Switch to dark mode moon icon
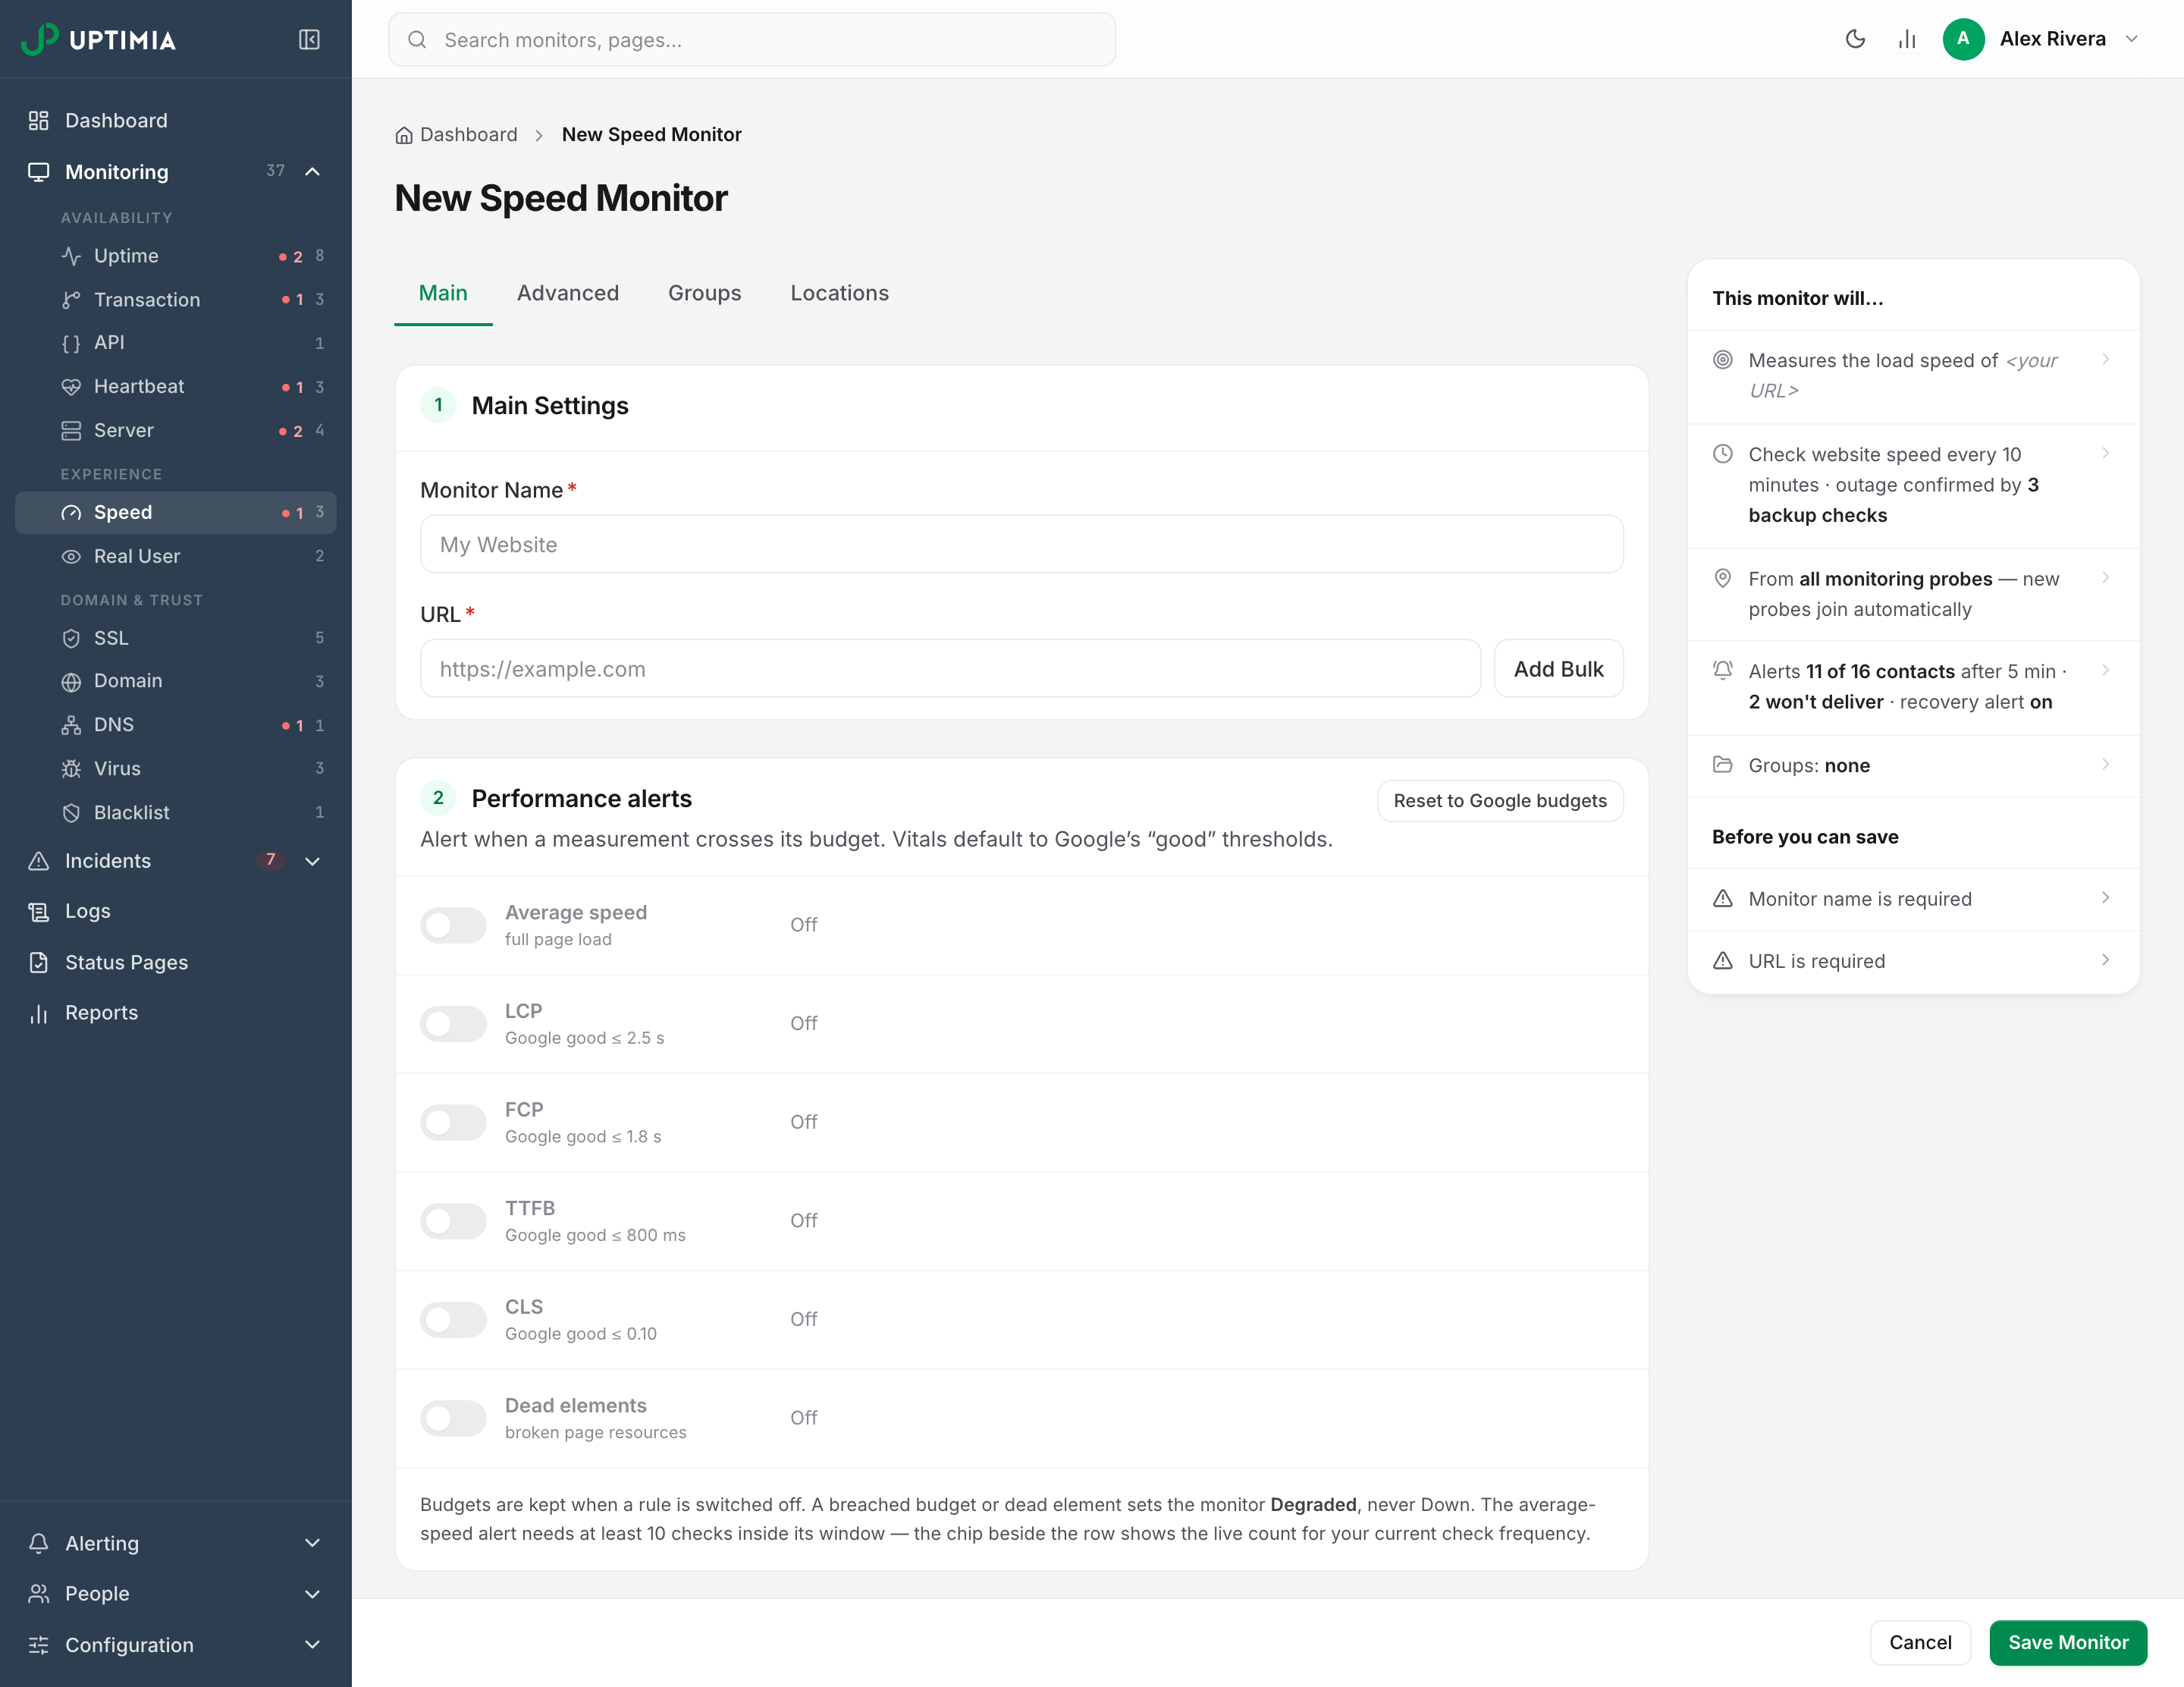 point(1855,39)
